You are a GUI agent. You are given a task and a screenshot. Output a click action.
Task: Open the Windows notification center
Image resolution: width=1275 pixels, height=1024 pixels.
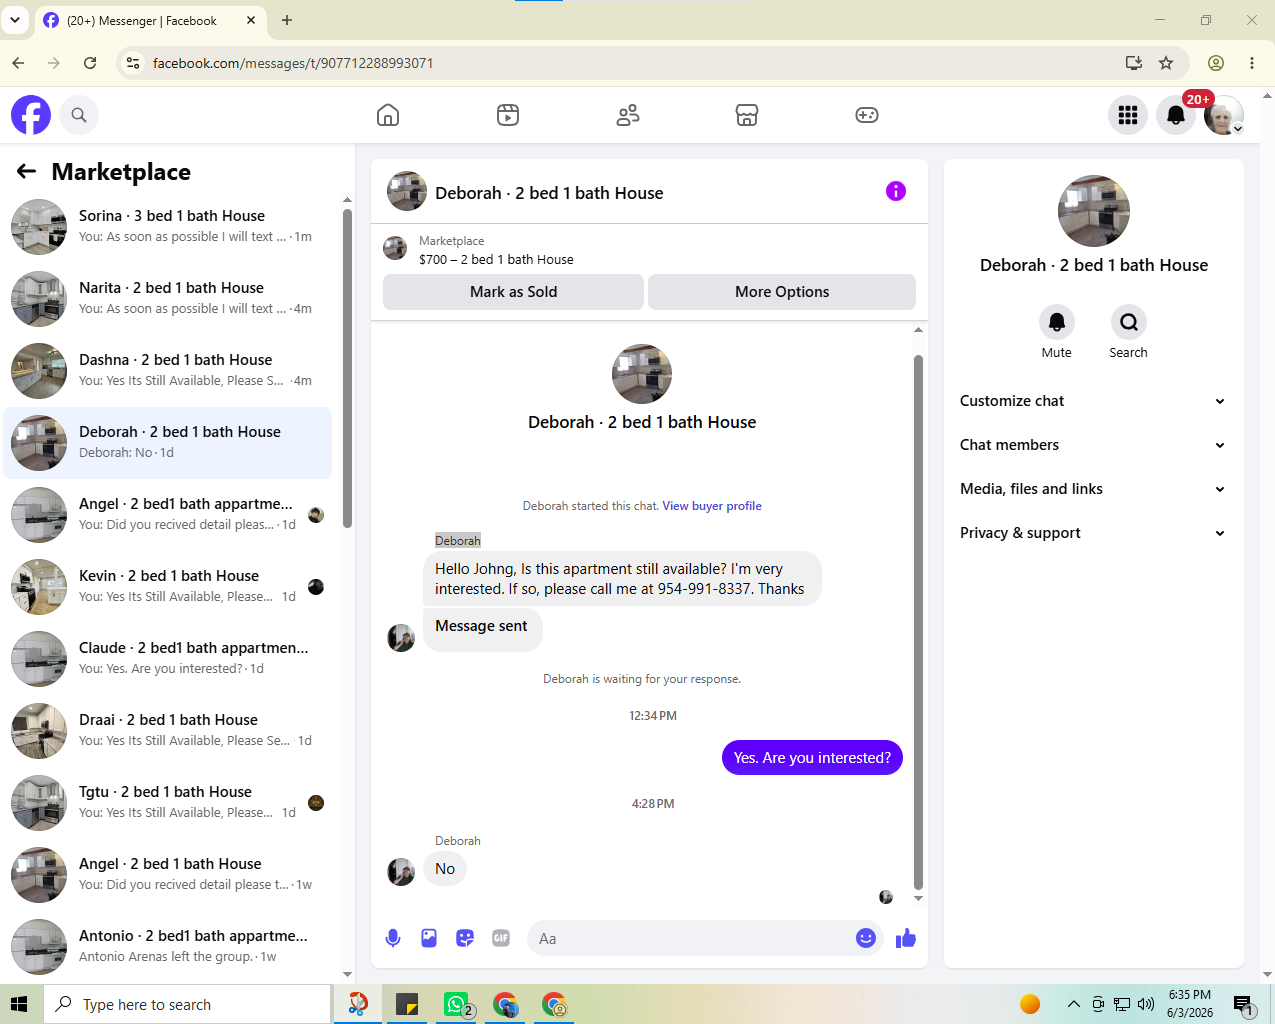click(x=1244, y=1005)
